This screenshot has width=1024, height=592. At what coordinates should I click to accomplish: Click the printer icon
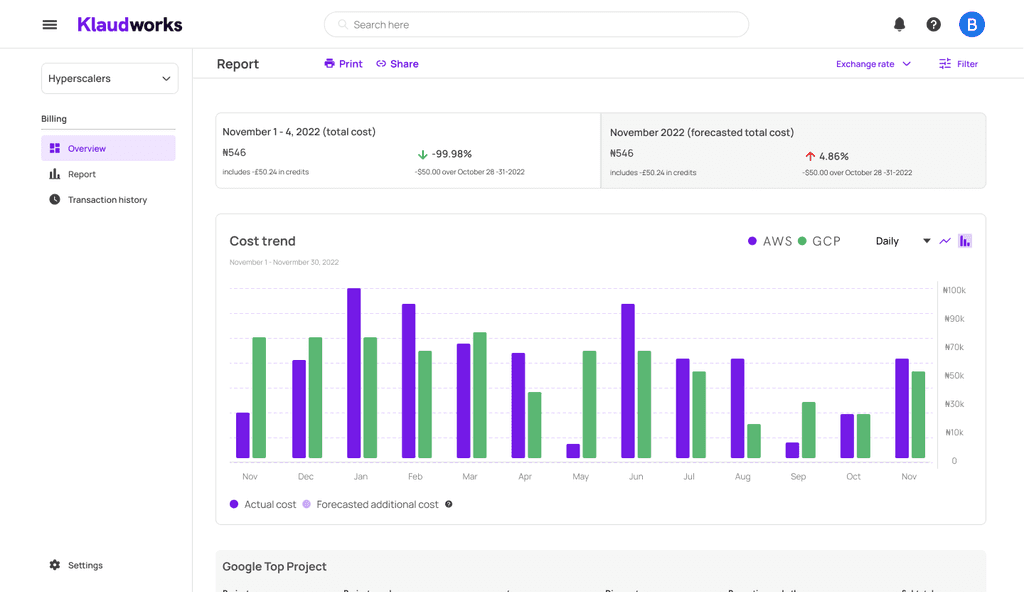[329, 63]
